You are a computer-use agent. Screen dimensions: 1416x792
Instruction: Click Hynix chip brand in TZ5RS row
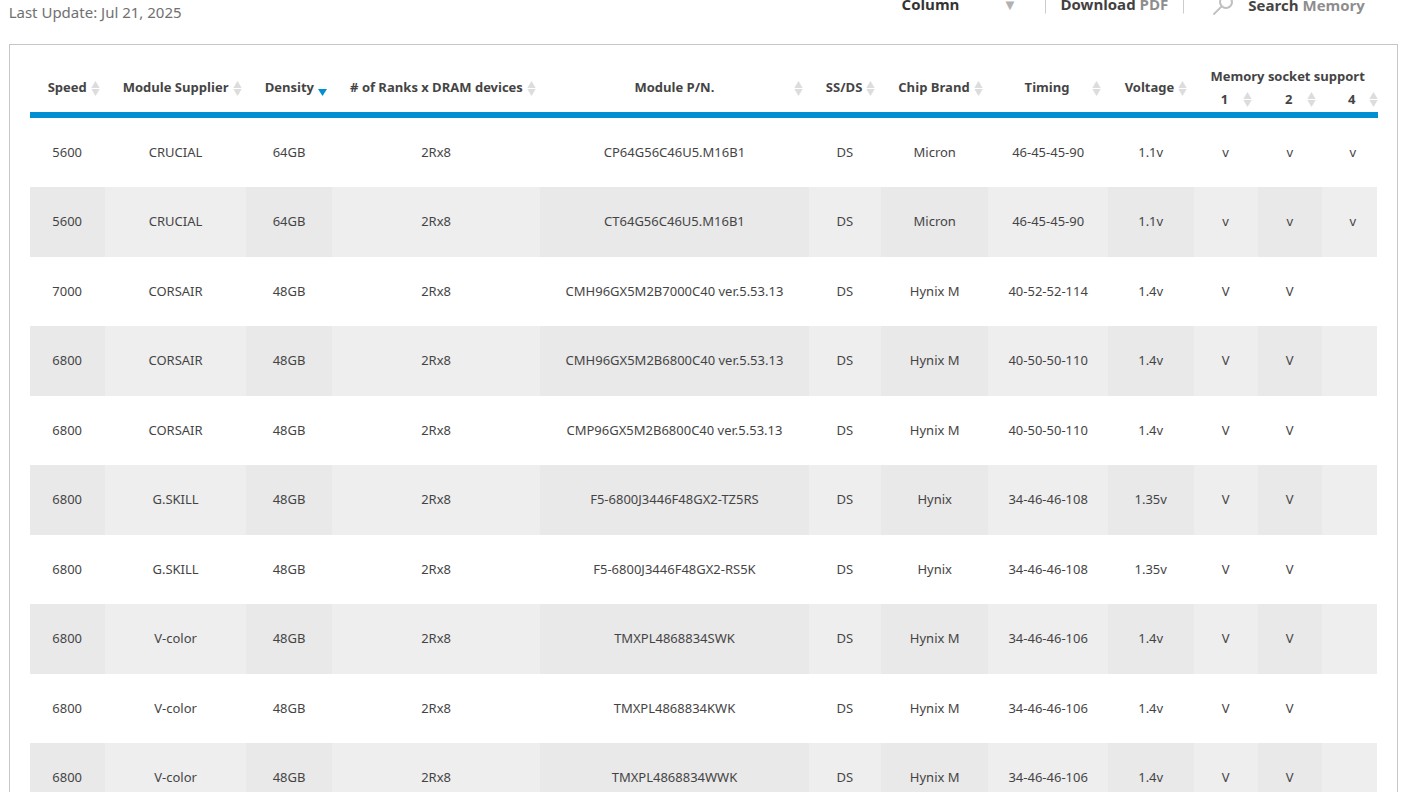pyautogui.click(x=934, y=500)
